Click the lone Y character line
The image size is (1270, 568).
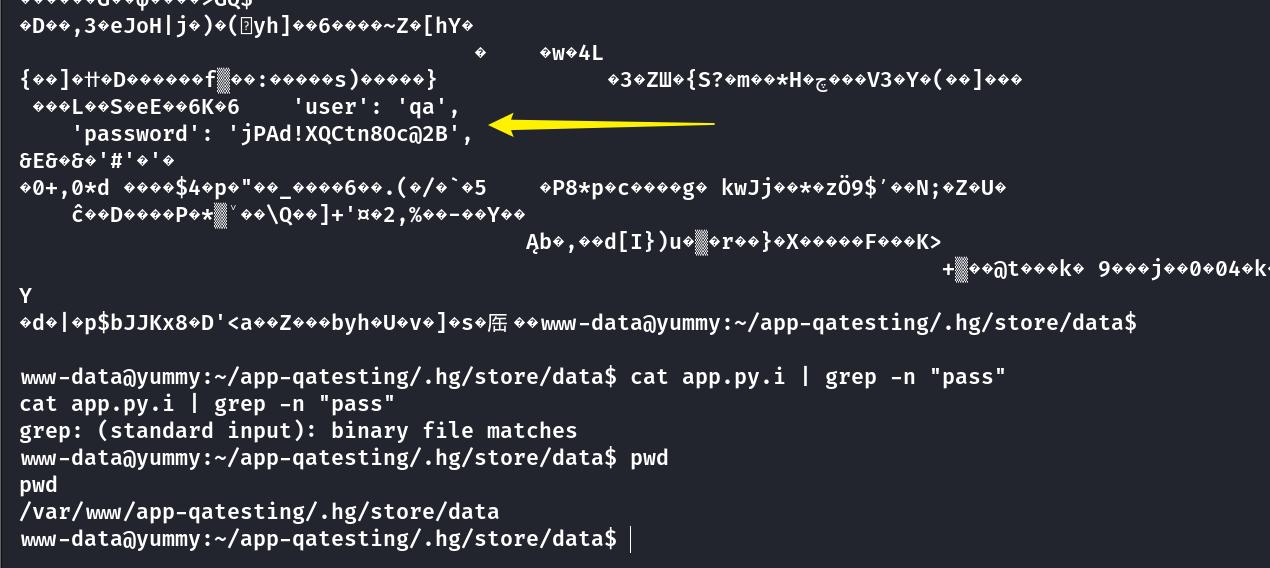coord(26,296)
